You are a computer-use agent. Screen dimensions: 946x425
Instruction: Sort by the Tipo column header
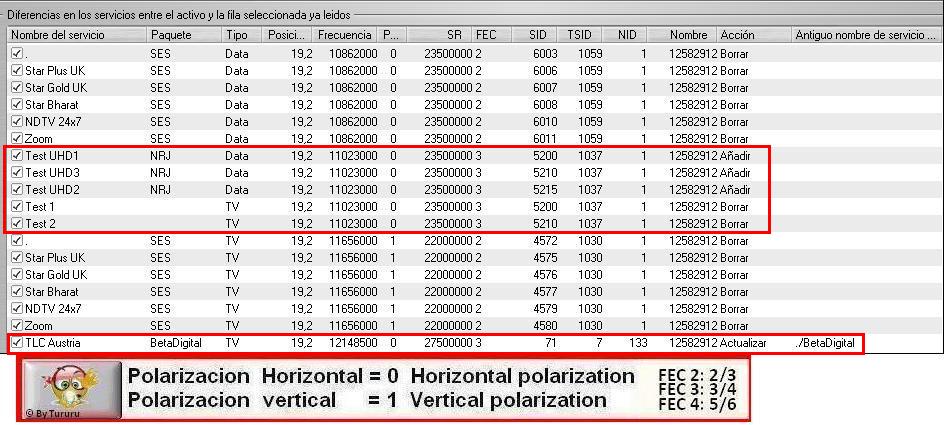(243, 35)
